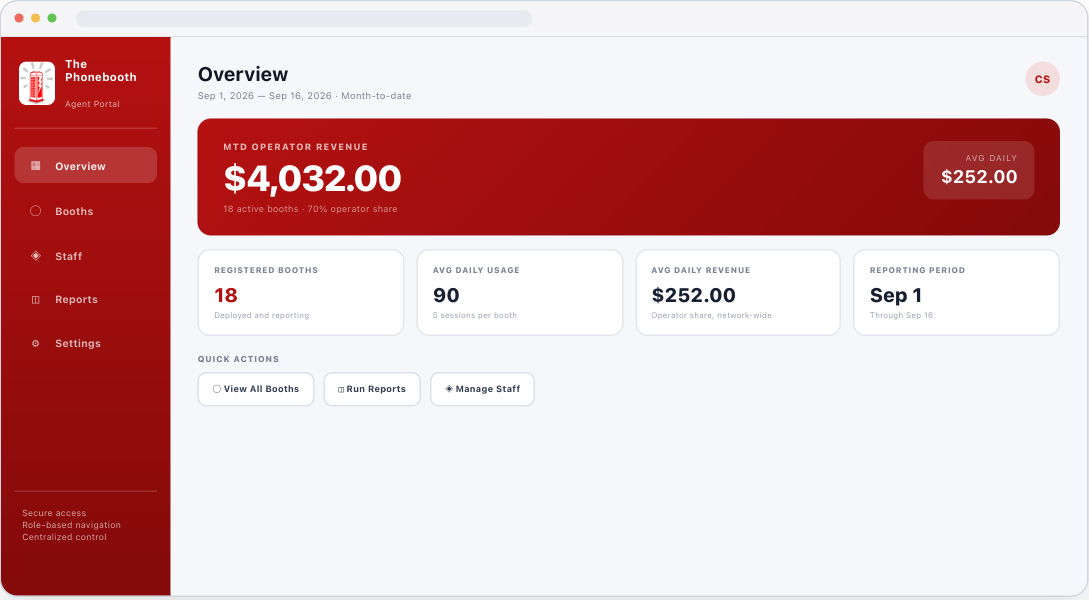This screenshot has width=1089, height=600.
Task: Click the diamond icon on Manage Staff
Action: [x=449, y=389]
